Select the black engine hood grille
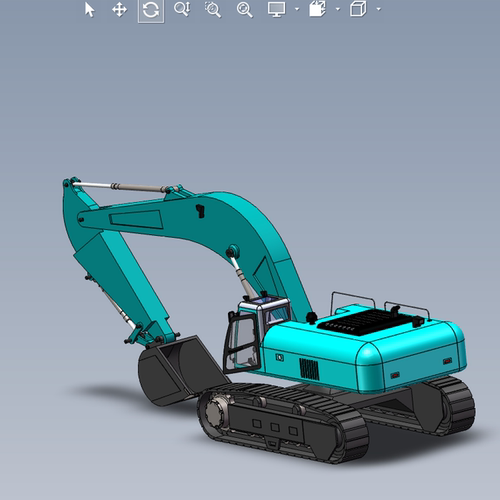 367,322
